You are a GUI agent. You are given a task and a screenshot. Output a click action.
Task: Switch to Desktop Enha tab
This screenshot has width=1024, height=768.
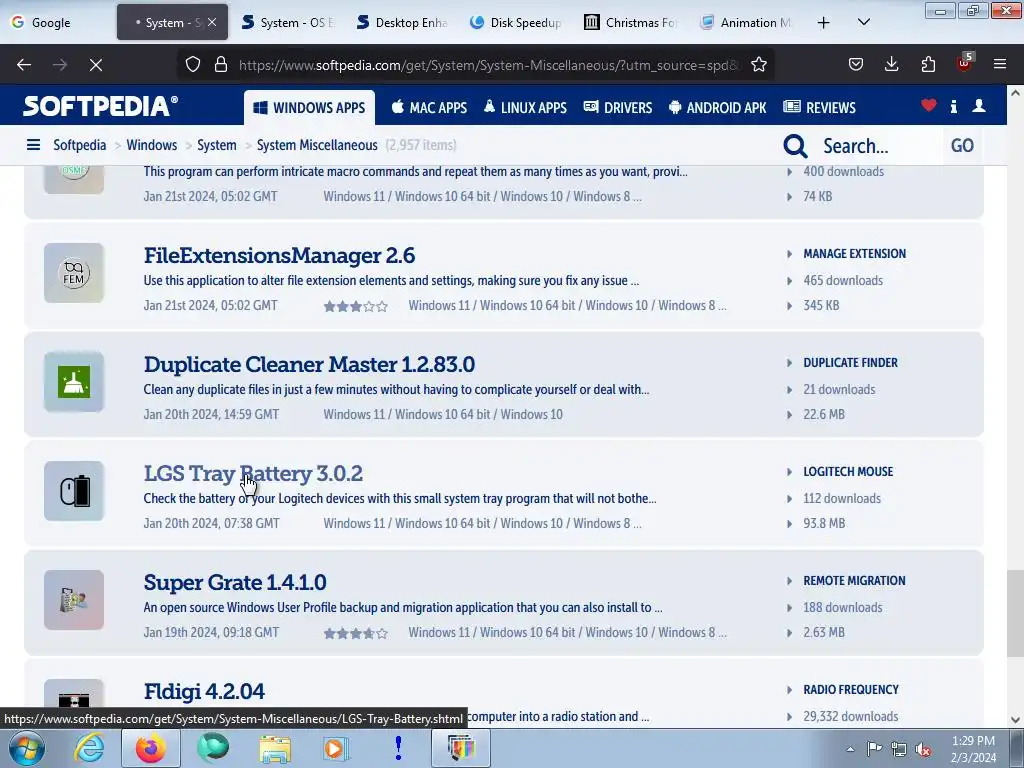[403, 23]
